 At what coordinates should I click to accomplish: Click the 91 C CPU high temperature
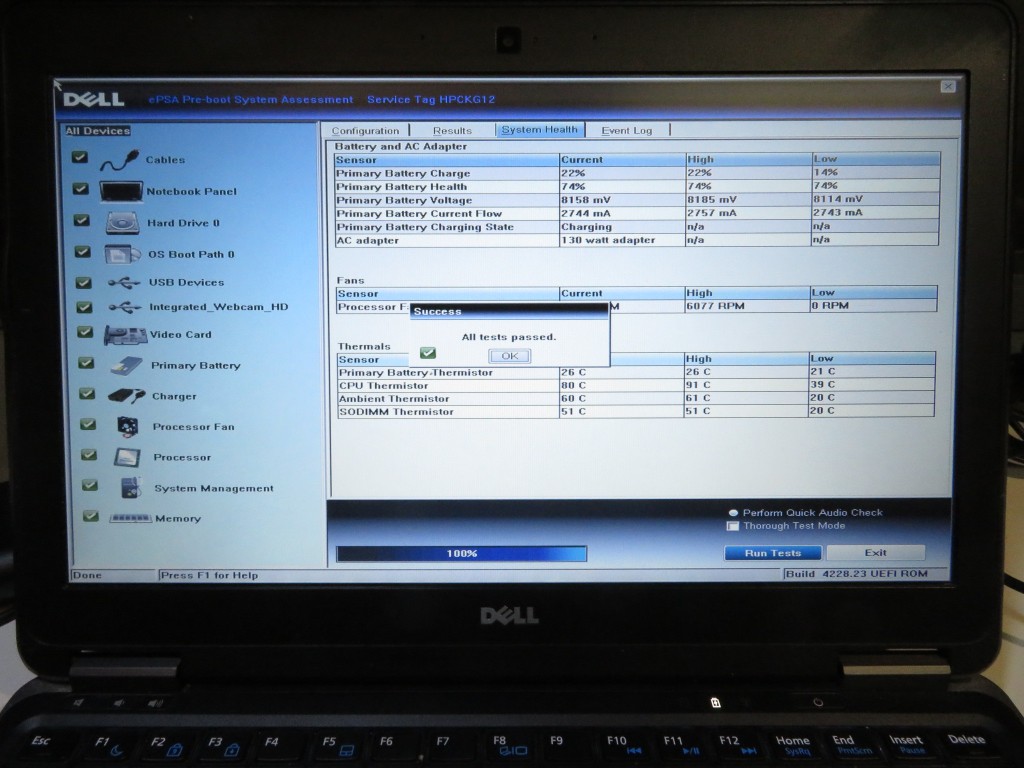point(698,385)
